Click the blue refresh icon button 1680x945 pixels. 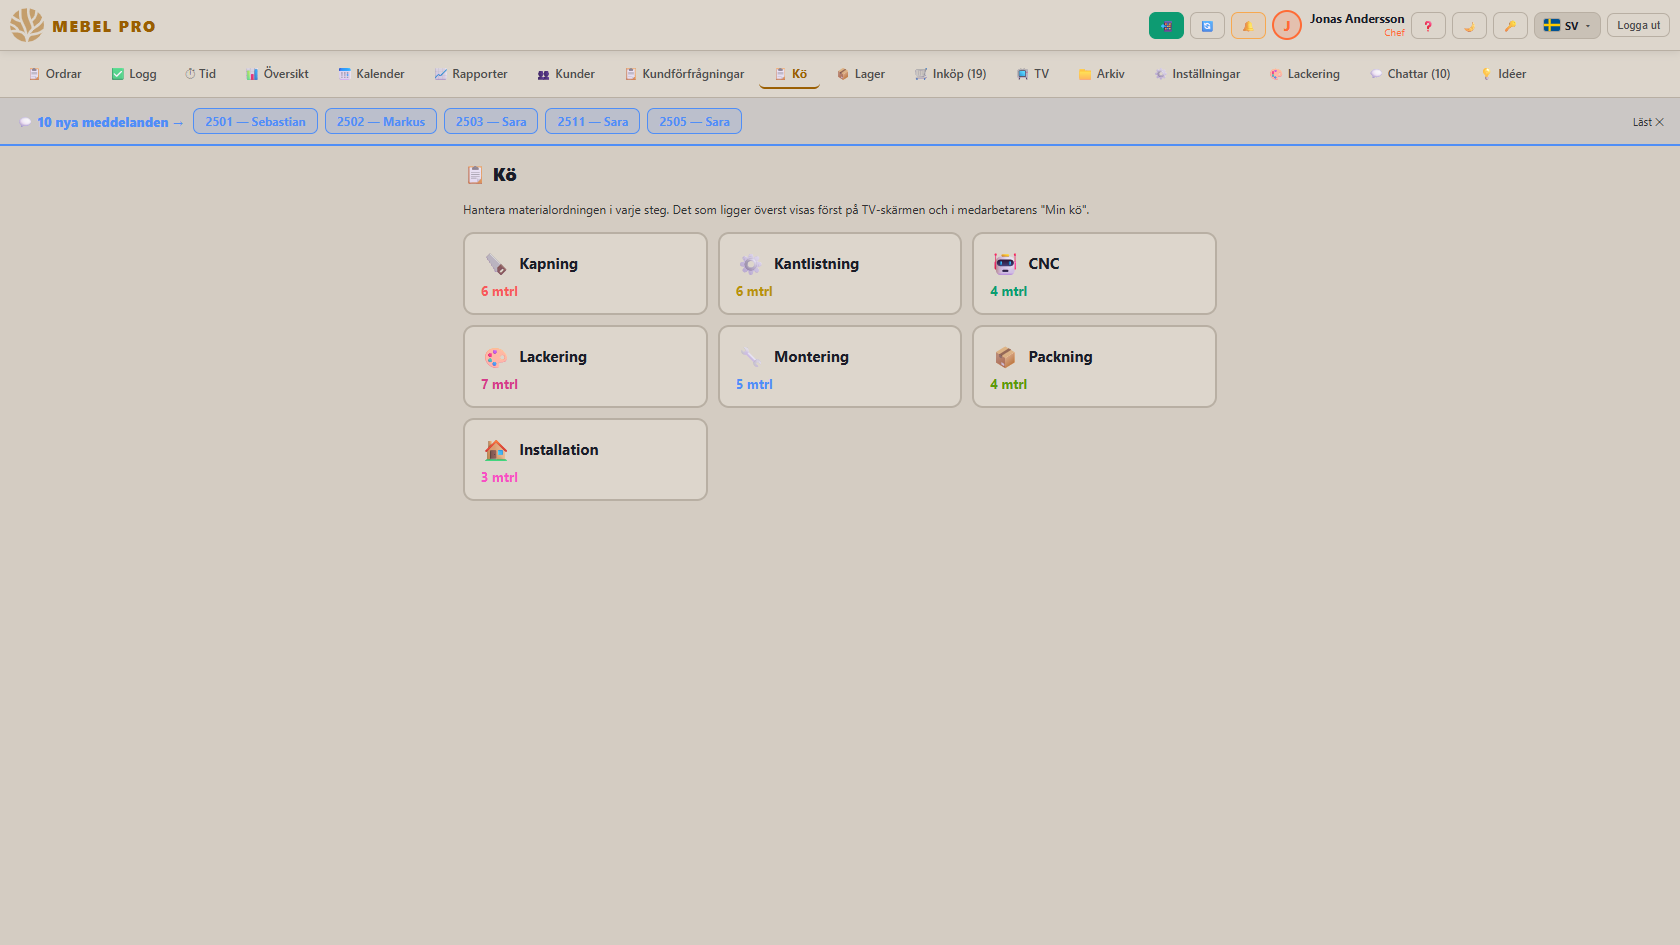[x=1207, y=26]
